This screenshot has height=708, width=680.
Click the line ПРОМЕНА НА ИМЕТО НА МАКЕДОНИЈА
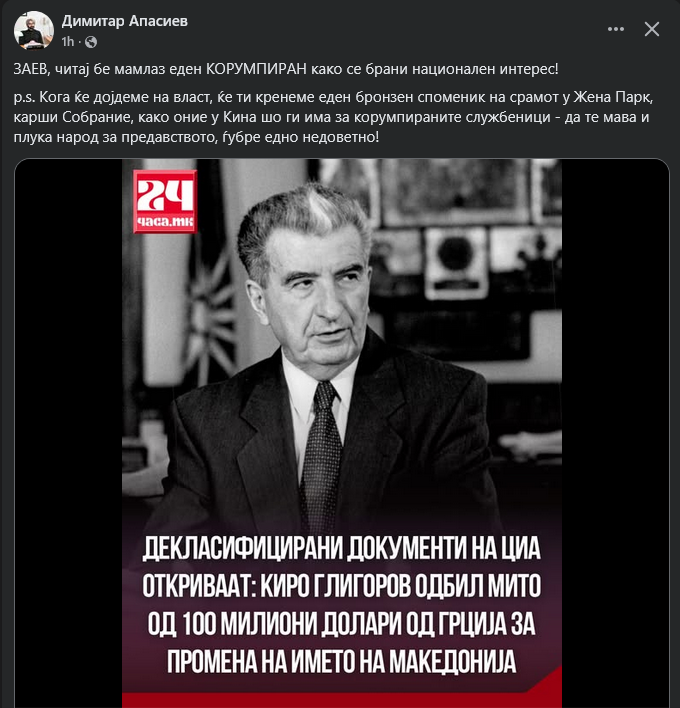click(341, 662)
